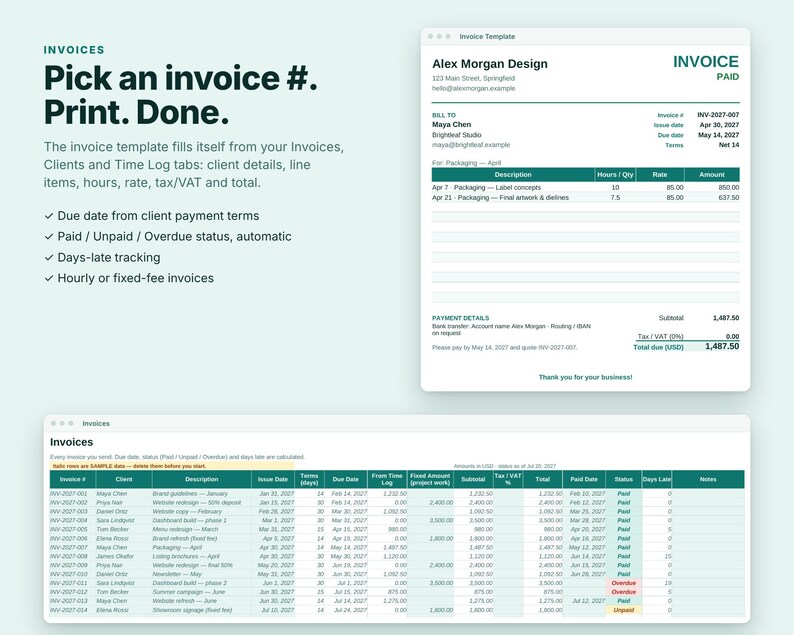Click the large green INVOICE heading
Screen dimensions: 794x635
coord(705,62)
